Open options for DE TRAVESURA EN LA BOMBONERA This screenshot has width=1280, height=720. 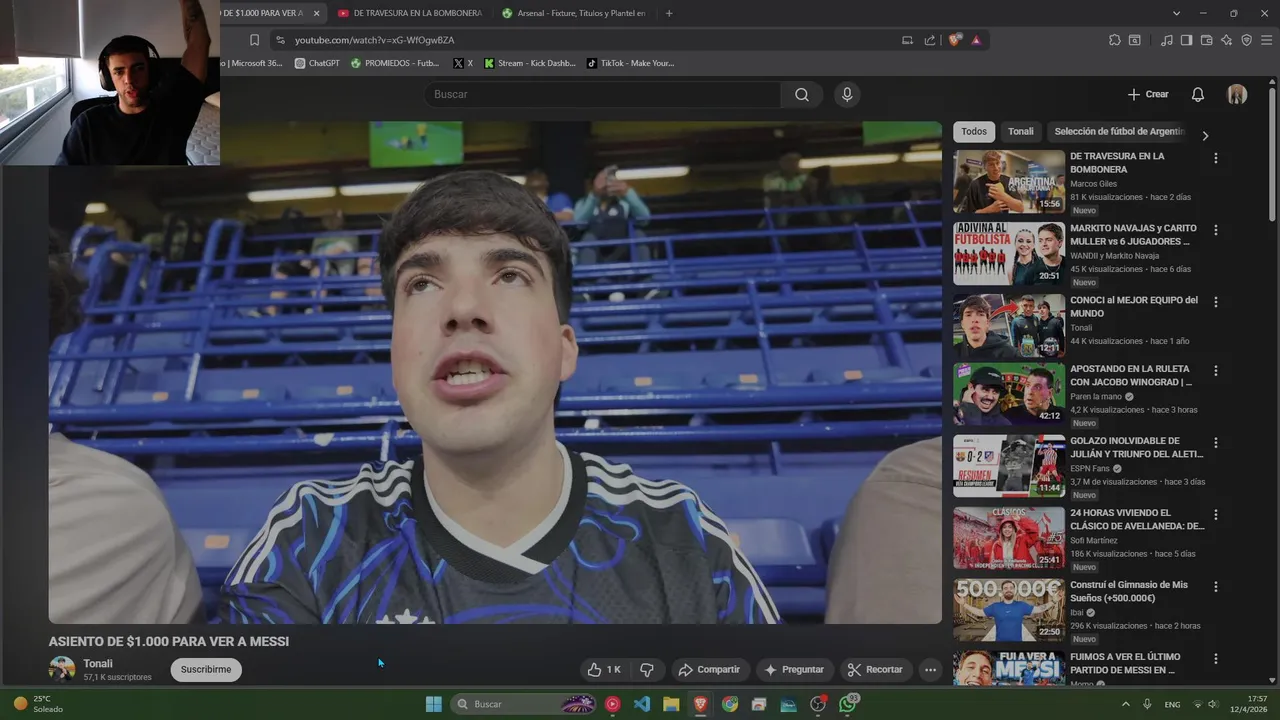tap(1215, 158)
